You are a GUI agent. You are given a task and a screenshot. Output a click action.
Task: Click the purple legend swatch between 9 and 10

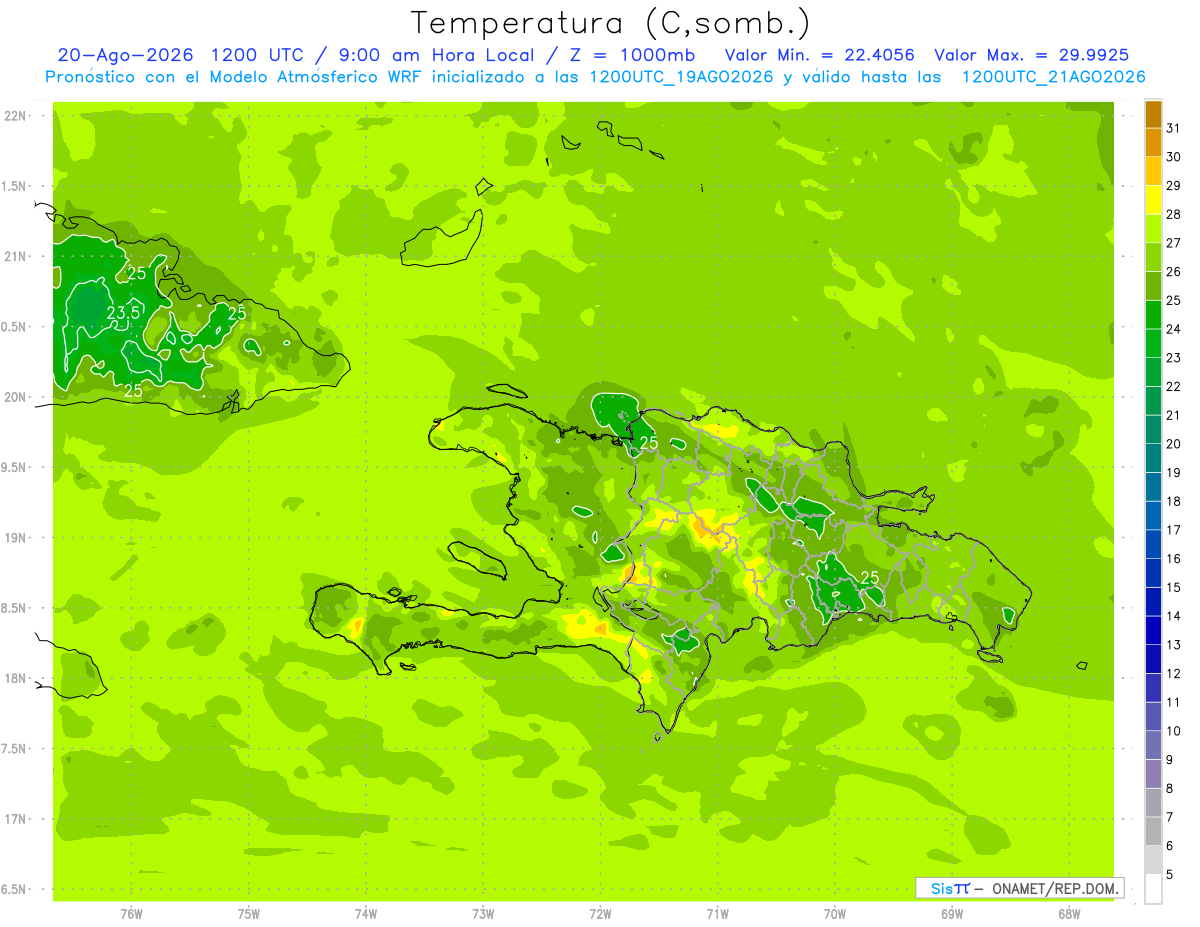[x=1153, y=745]
